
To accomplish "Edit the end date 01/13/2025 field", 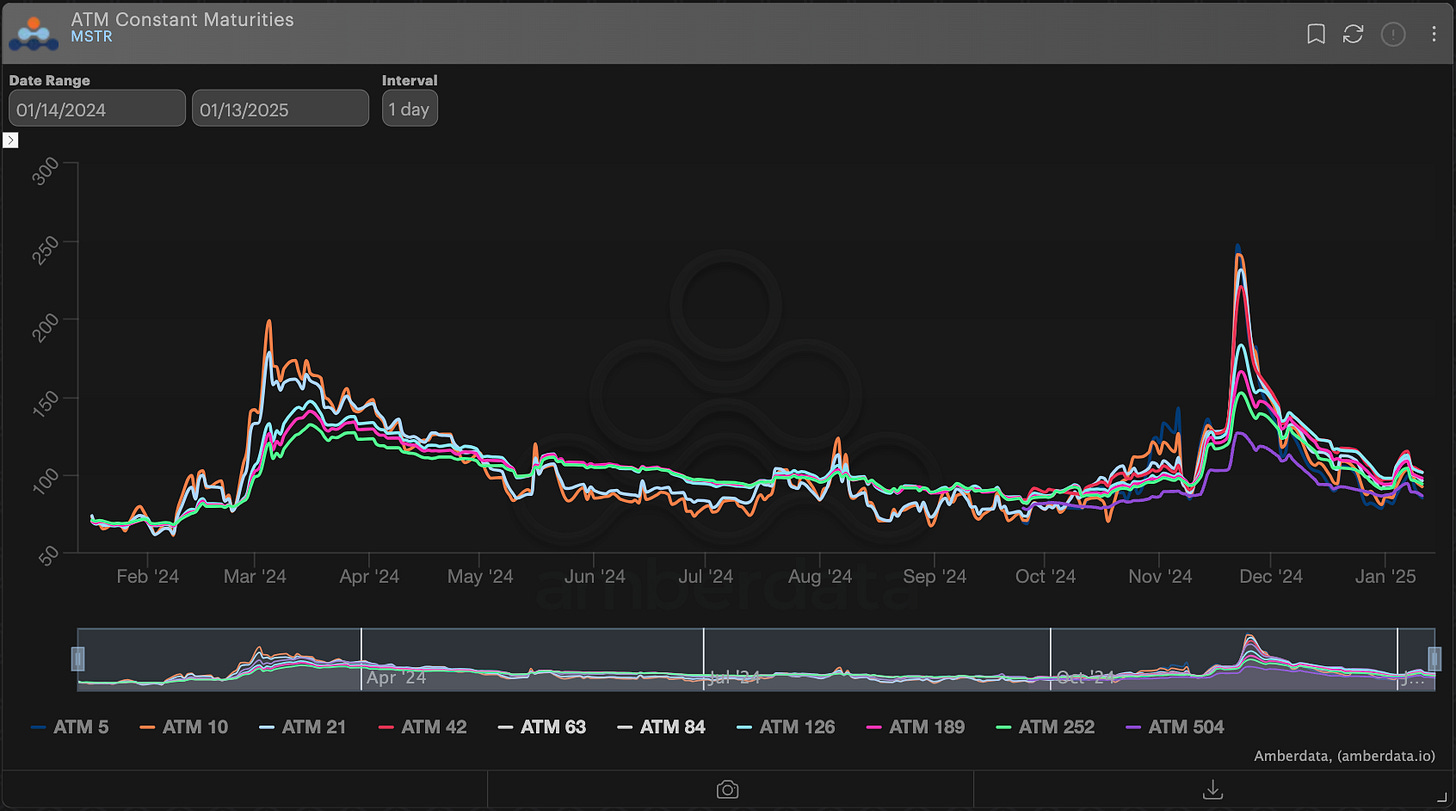I will (x=281, y=108).
